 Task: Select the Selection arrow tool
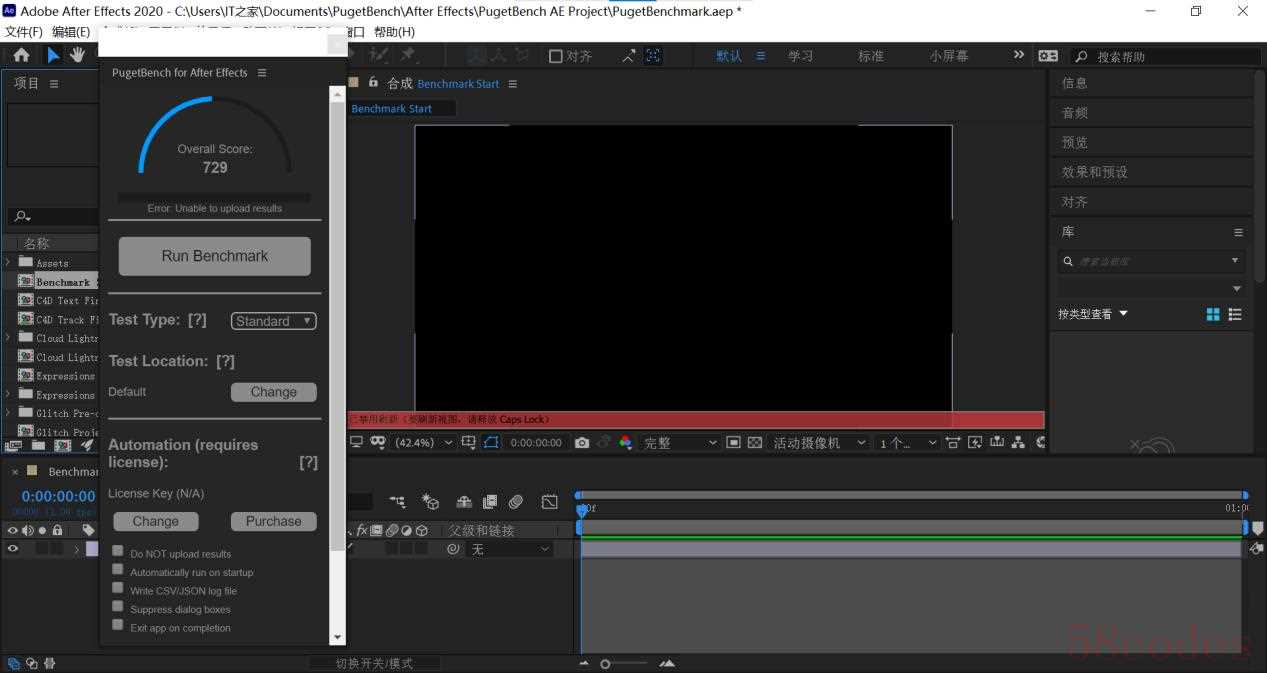point(53,55)
